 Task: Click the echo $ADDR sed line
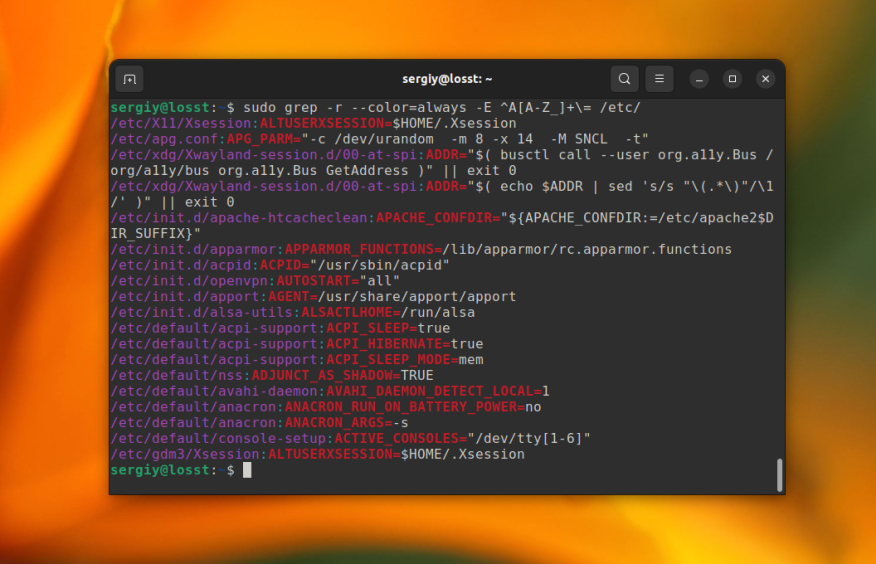click(442, 194)
